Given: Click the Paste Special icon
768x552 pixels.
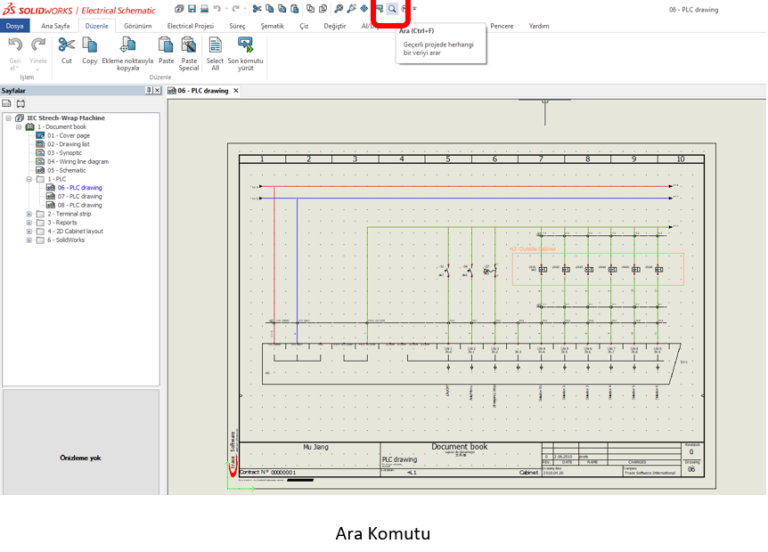Looking at the screenshot, I should click(x=188, y=45).
